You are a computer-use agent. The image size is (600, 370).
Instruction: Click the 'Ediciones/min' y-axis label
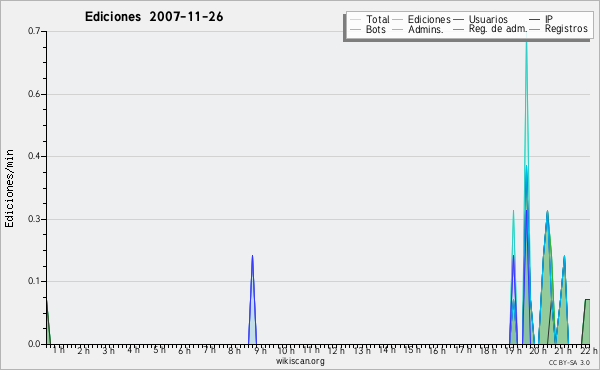tap(9, 188)
